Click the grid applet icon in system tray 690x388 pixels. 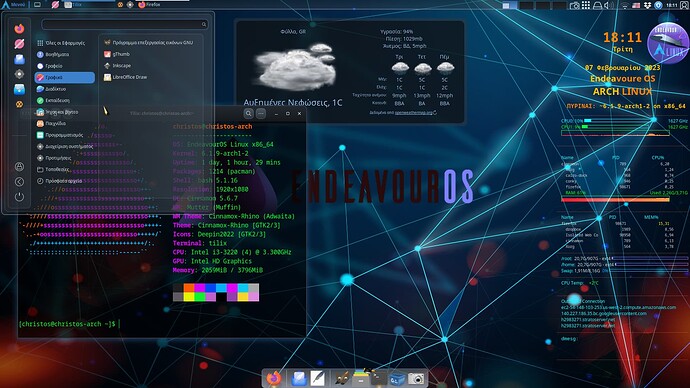(586, 5)
